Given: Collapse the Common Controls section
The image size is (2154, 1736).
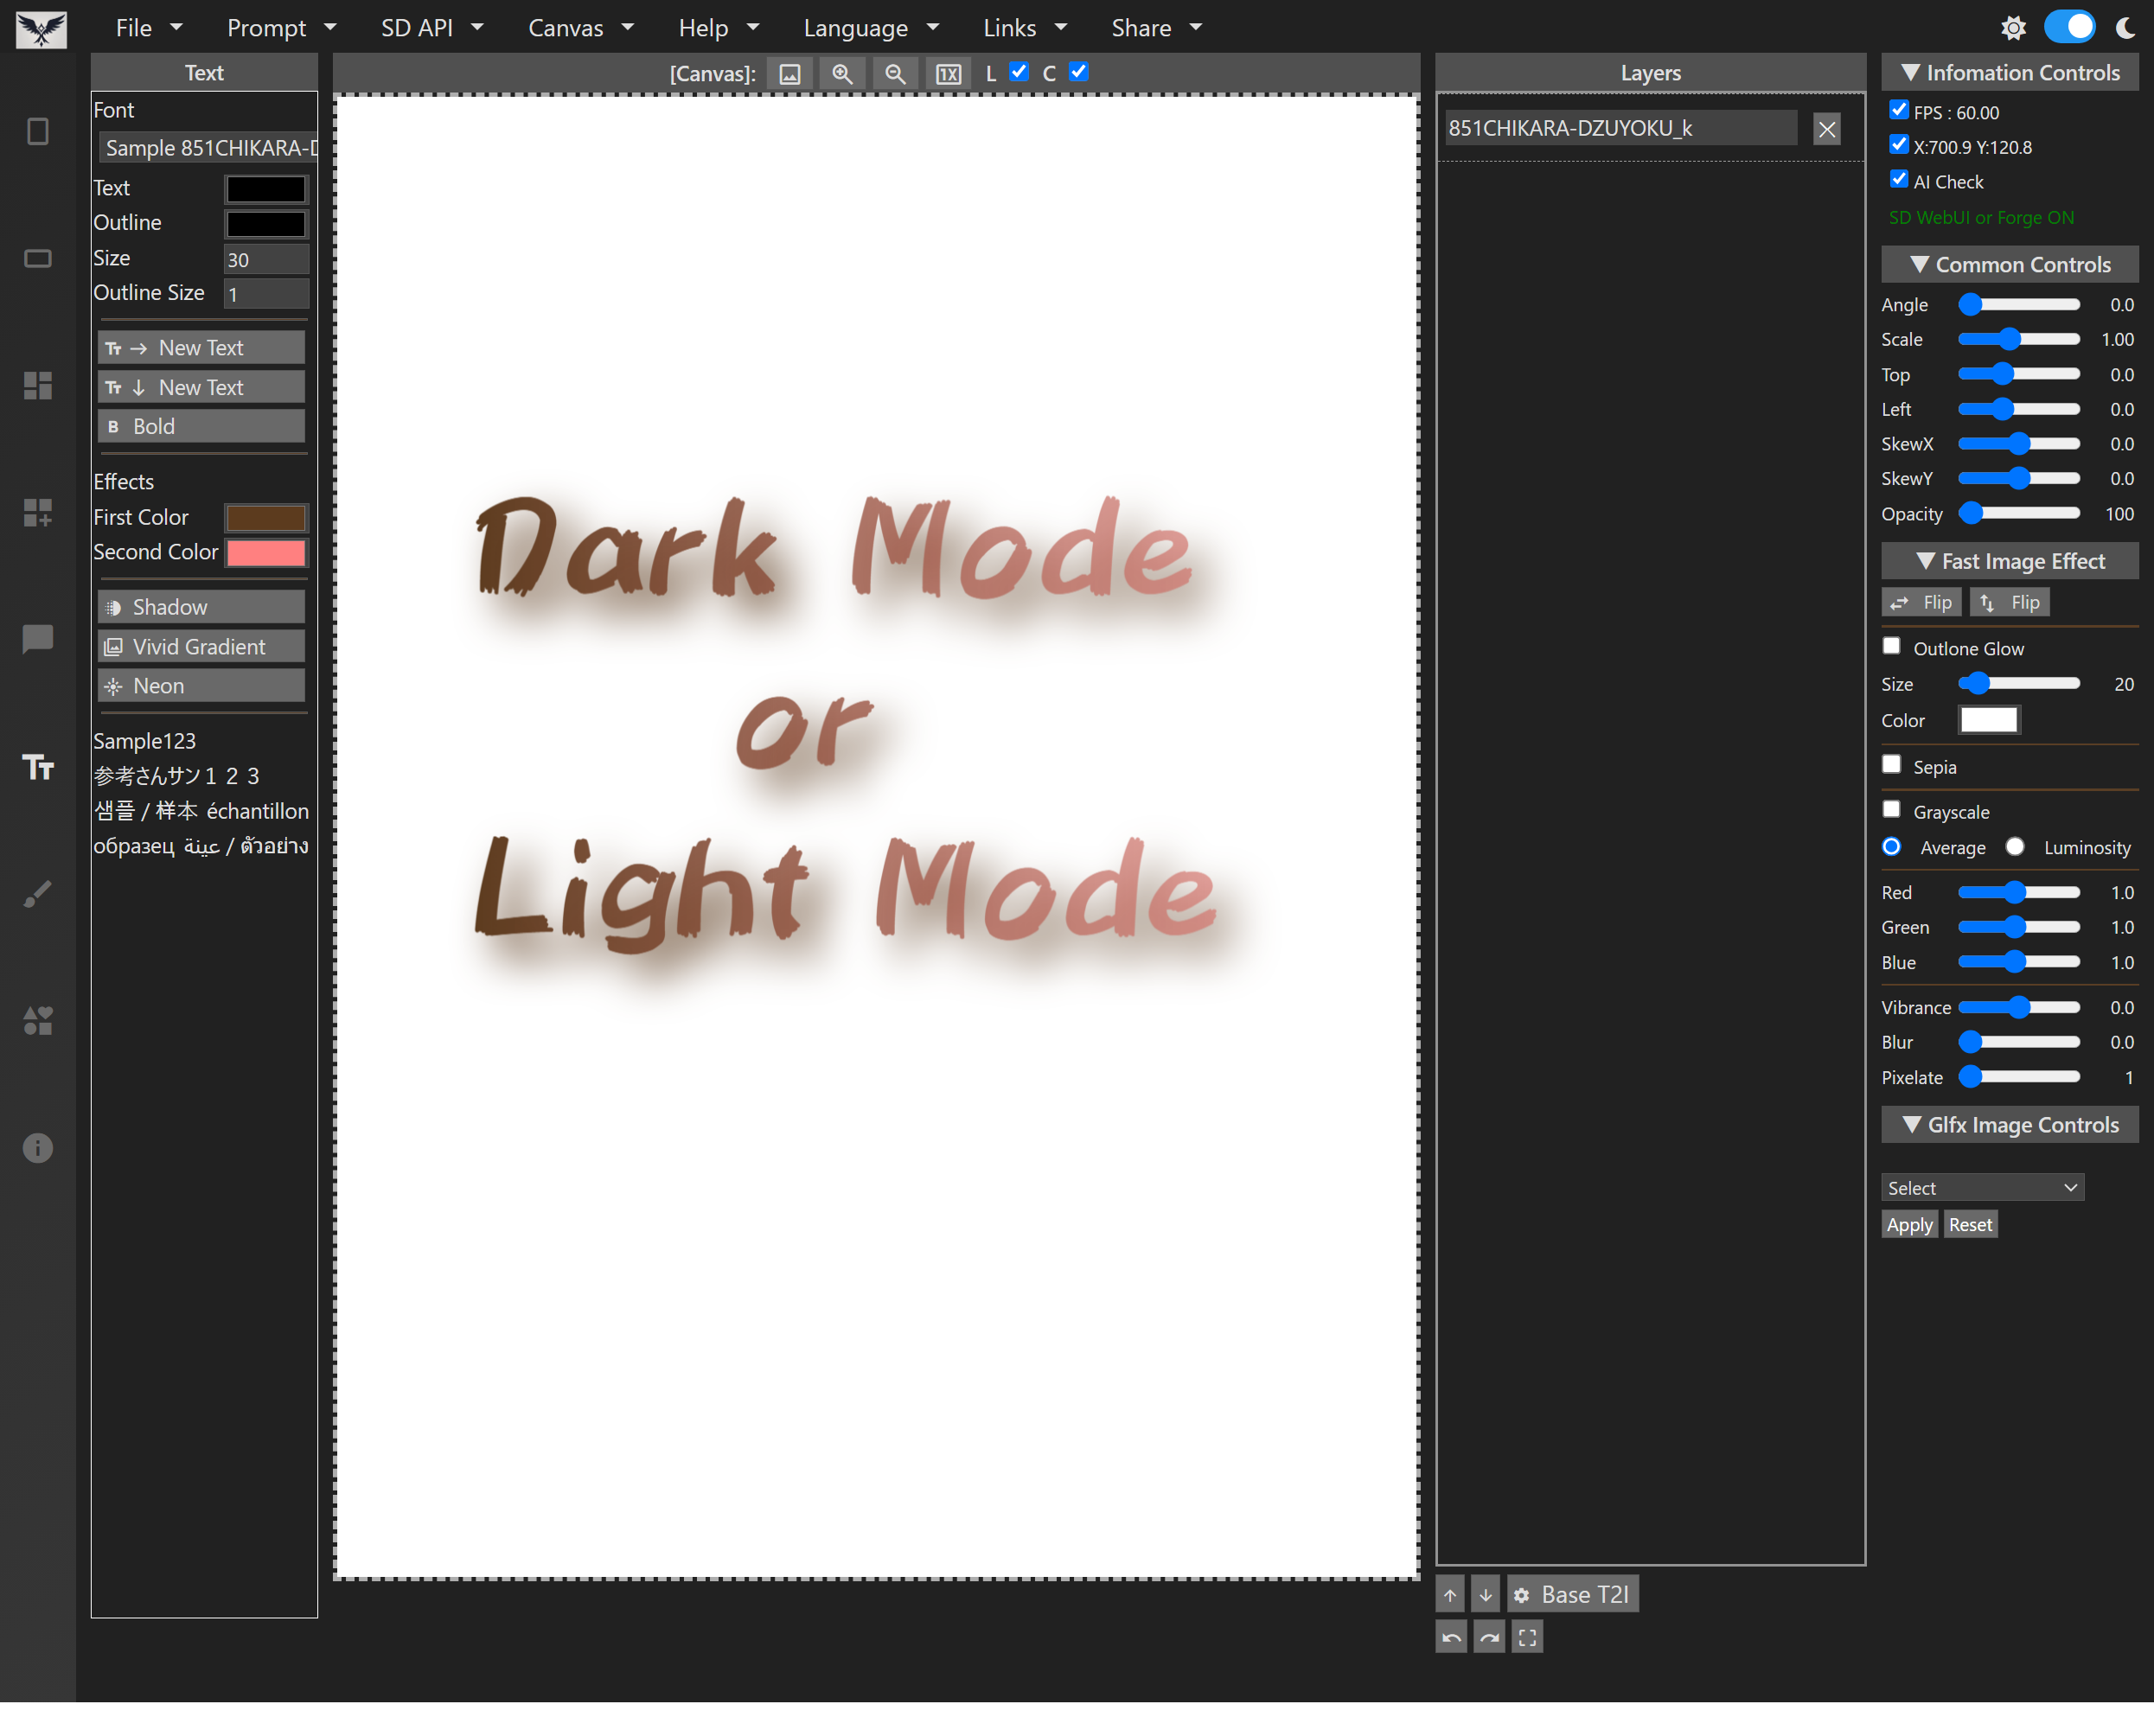Looking at the screenshot, I should pos(2010,264).
